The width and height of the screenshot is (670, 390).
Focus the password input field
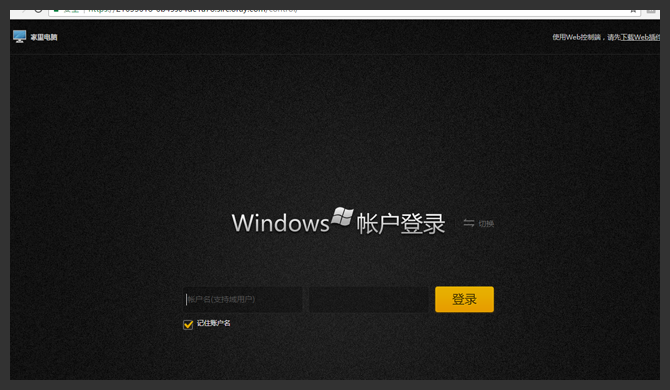[x=369, y=299]
